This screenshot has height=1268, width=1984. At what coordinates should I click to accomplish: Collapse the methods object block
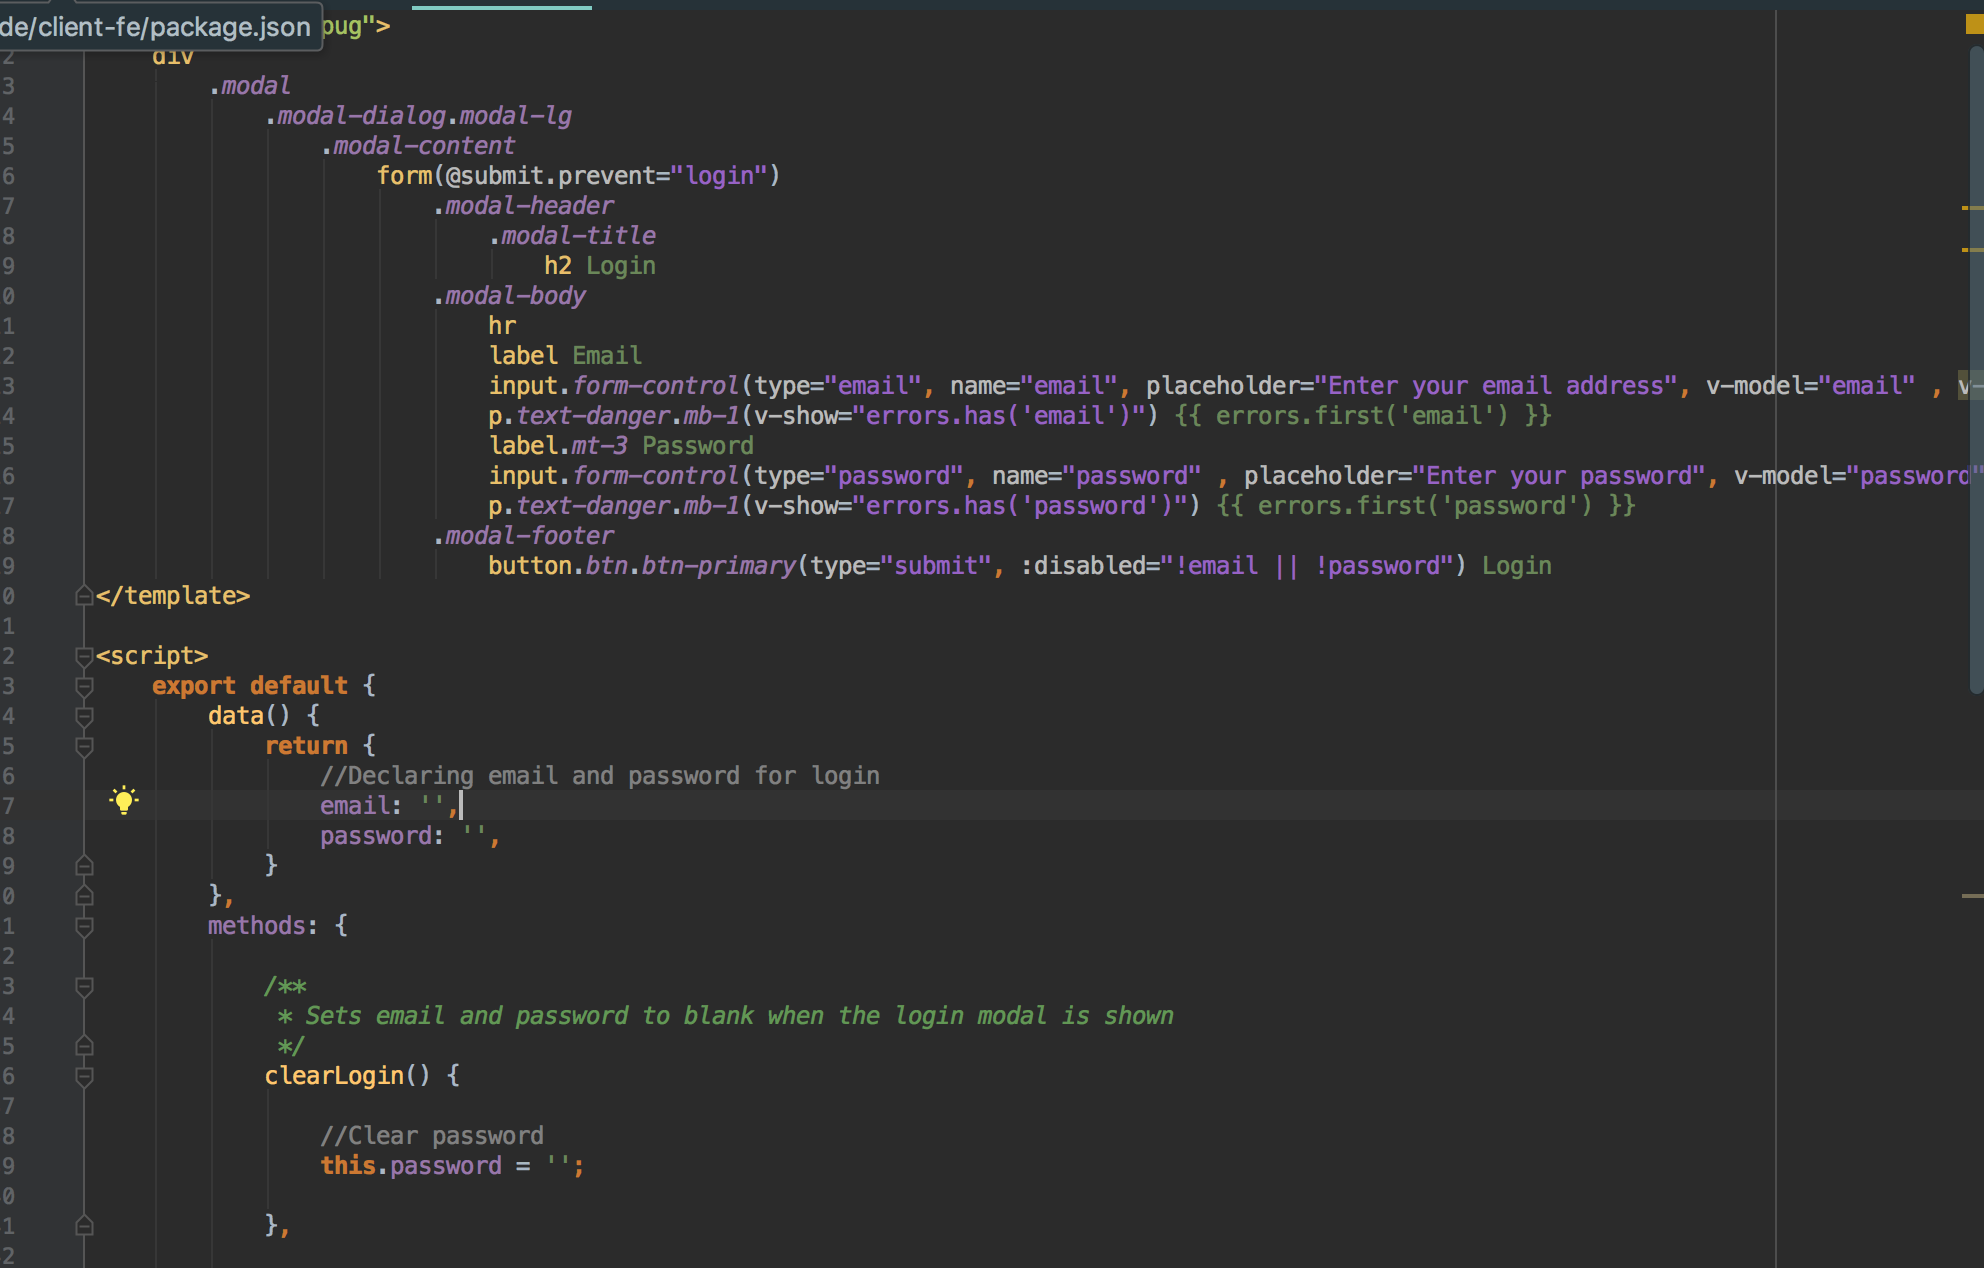(x=84, y=926)
